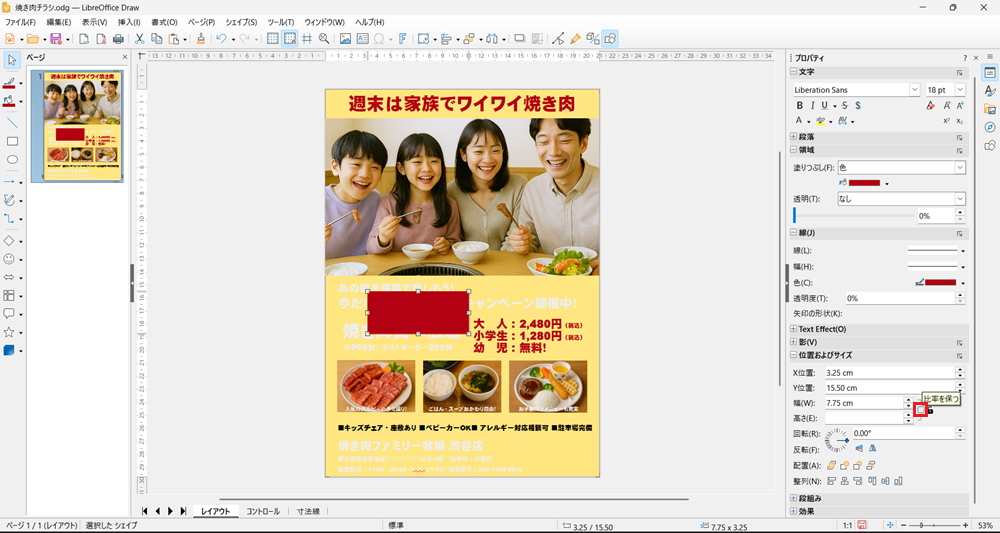Select the Ellipse tool
1000x533 pixels.
point(11,159)
